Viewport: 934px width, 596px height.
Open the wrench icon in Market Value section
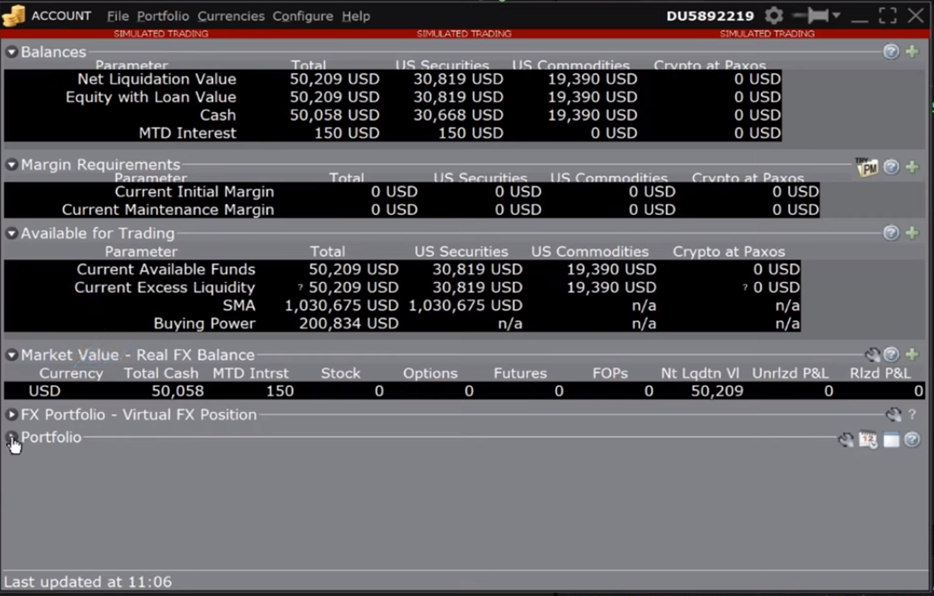tap(872, 355)
